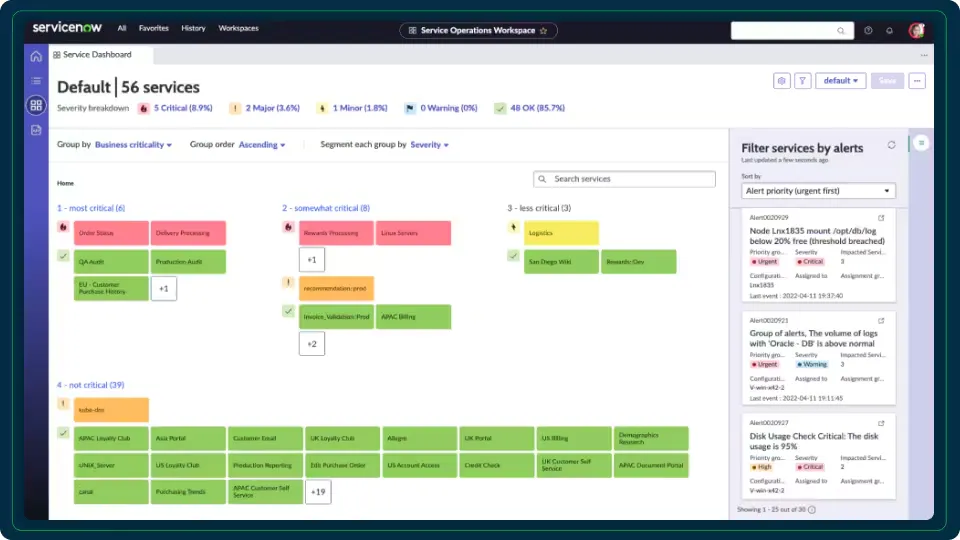Image resolution: width=960 pixels, height=540 pixels.
Task: Open the list view icon in sidebar
Action: (36, 81)
